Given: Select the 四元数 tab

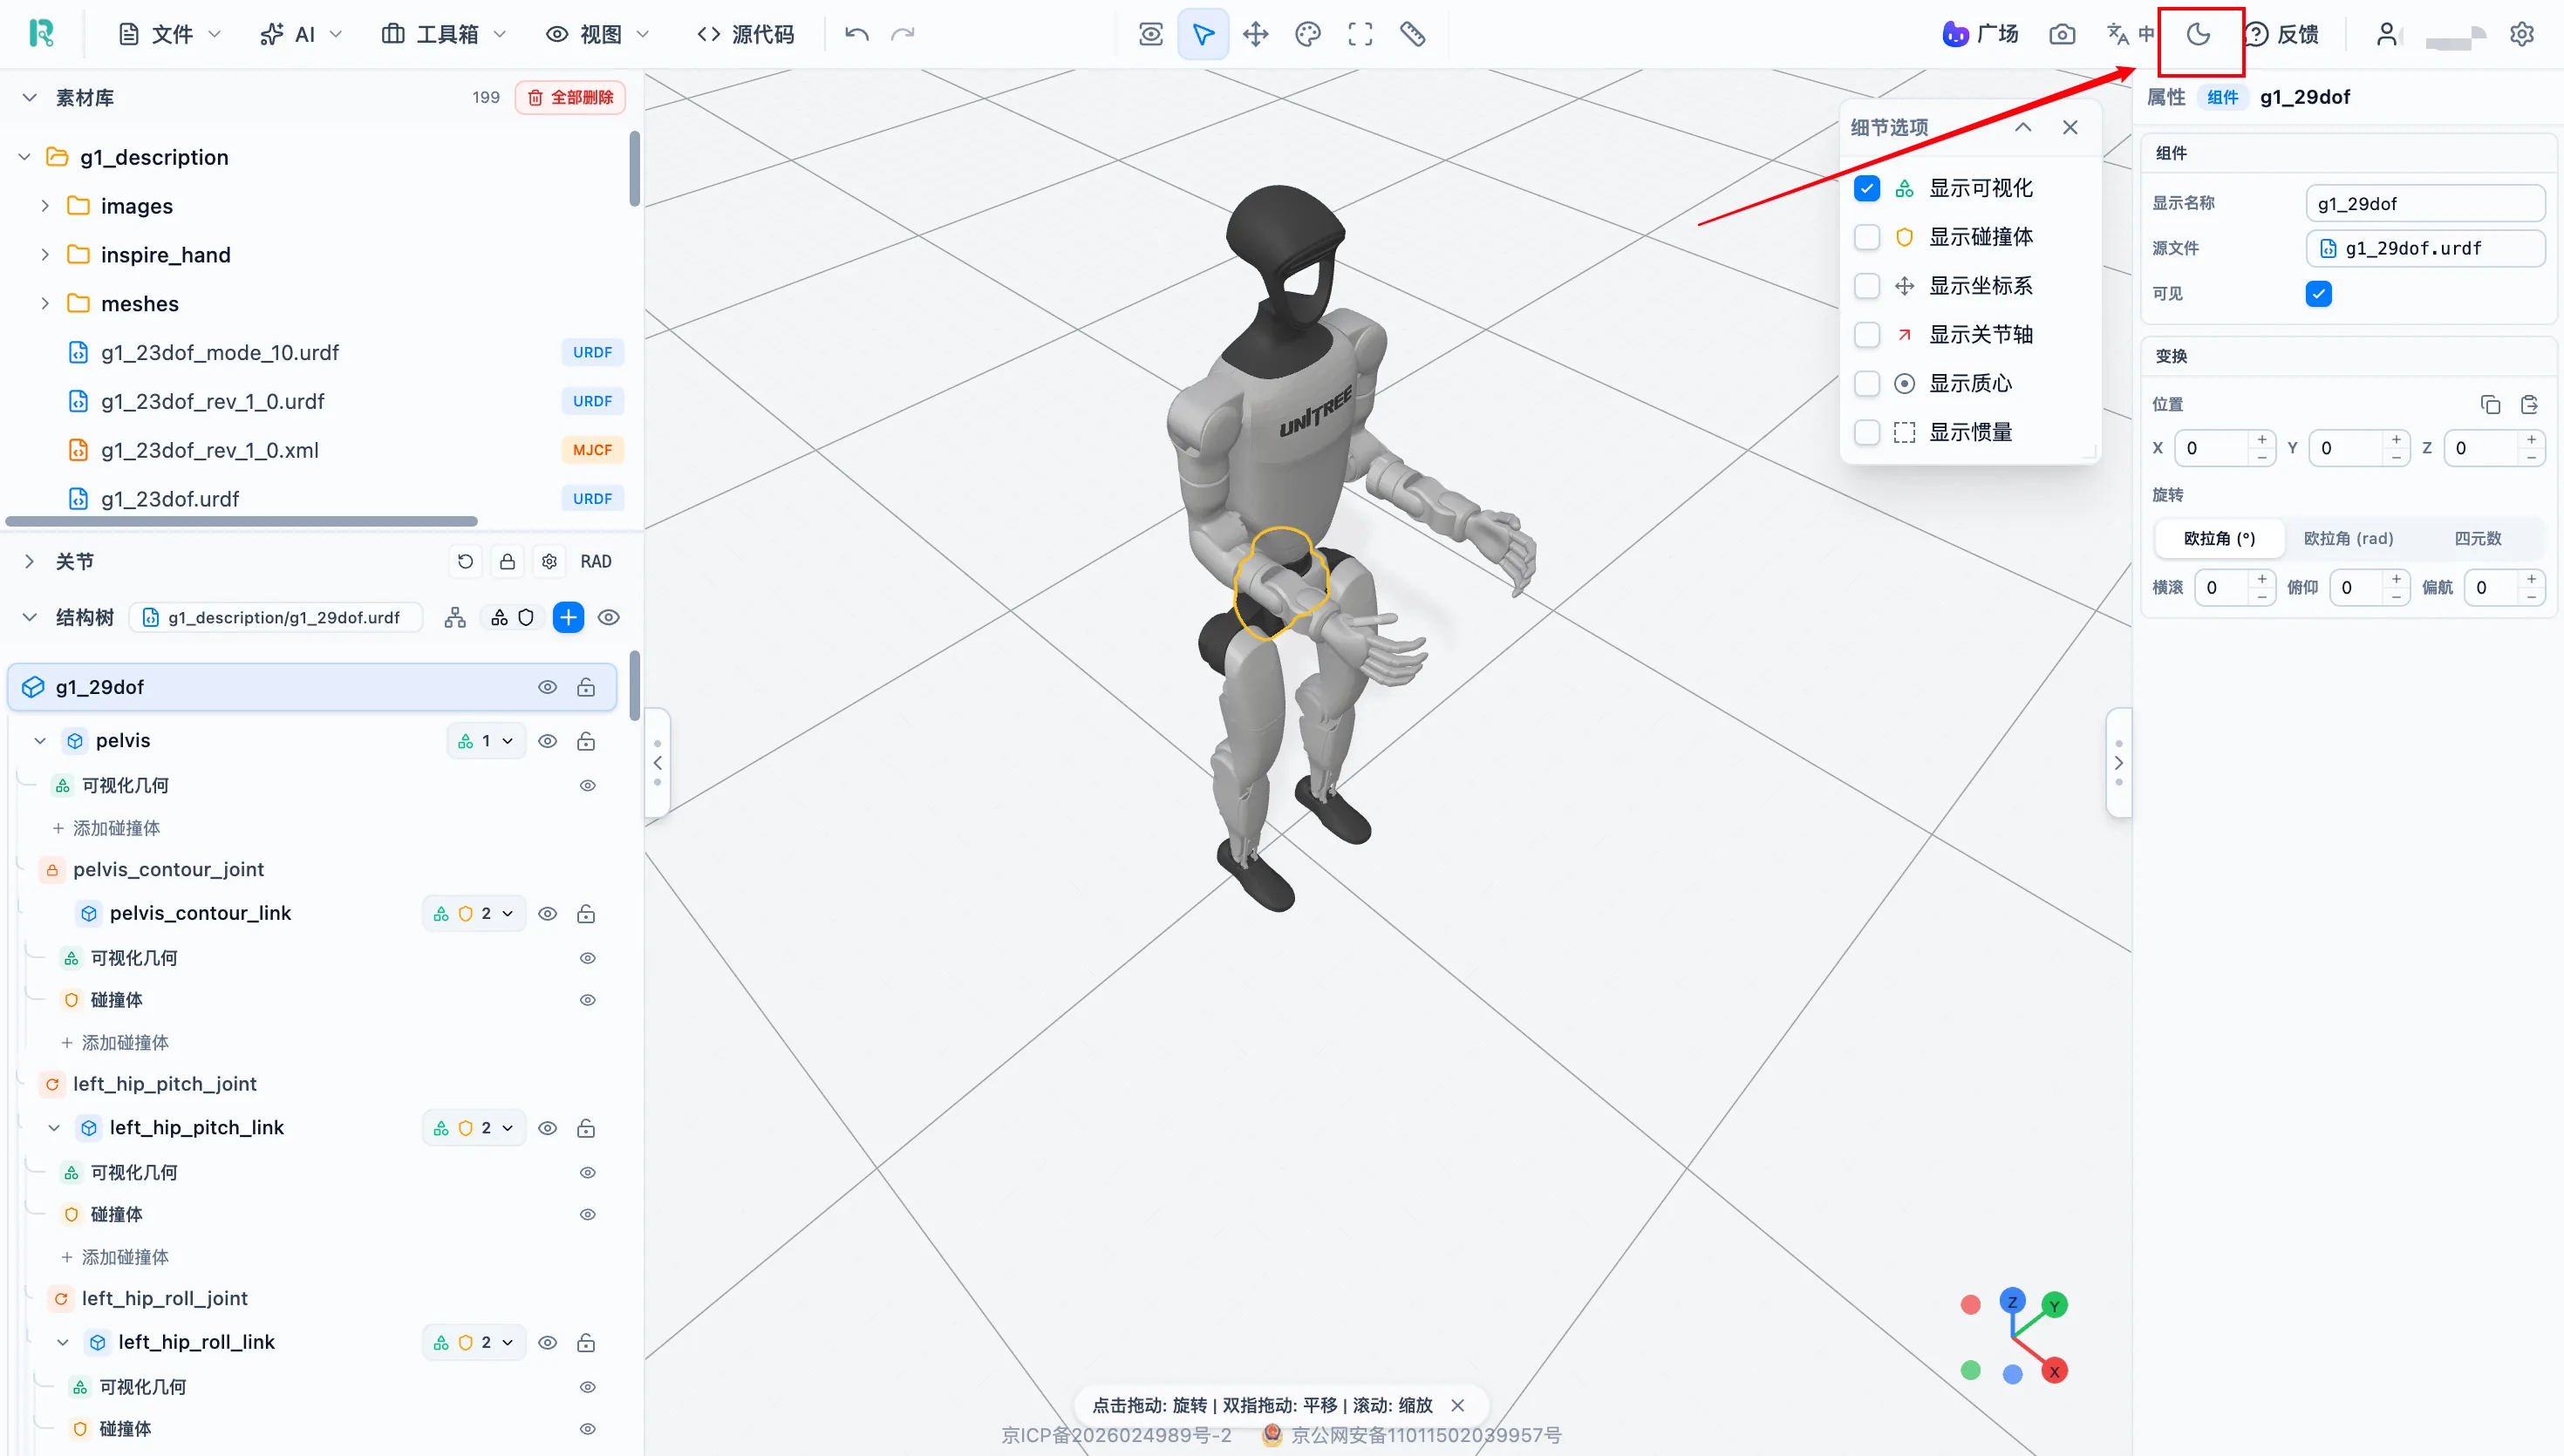Looking at the screenshot, I should [x=2477, y=538].
